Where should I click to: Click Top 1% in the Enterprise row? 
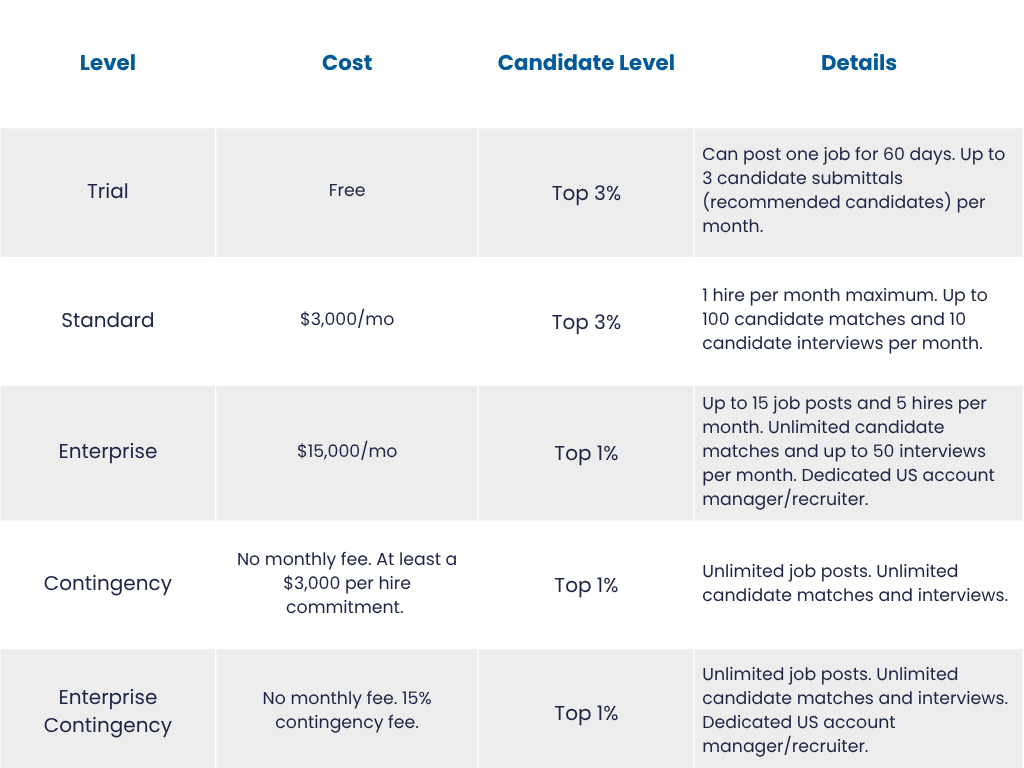pyautogui.click(x=586, y=453)
